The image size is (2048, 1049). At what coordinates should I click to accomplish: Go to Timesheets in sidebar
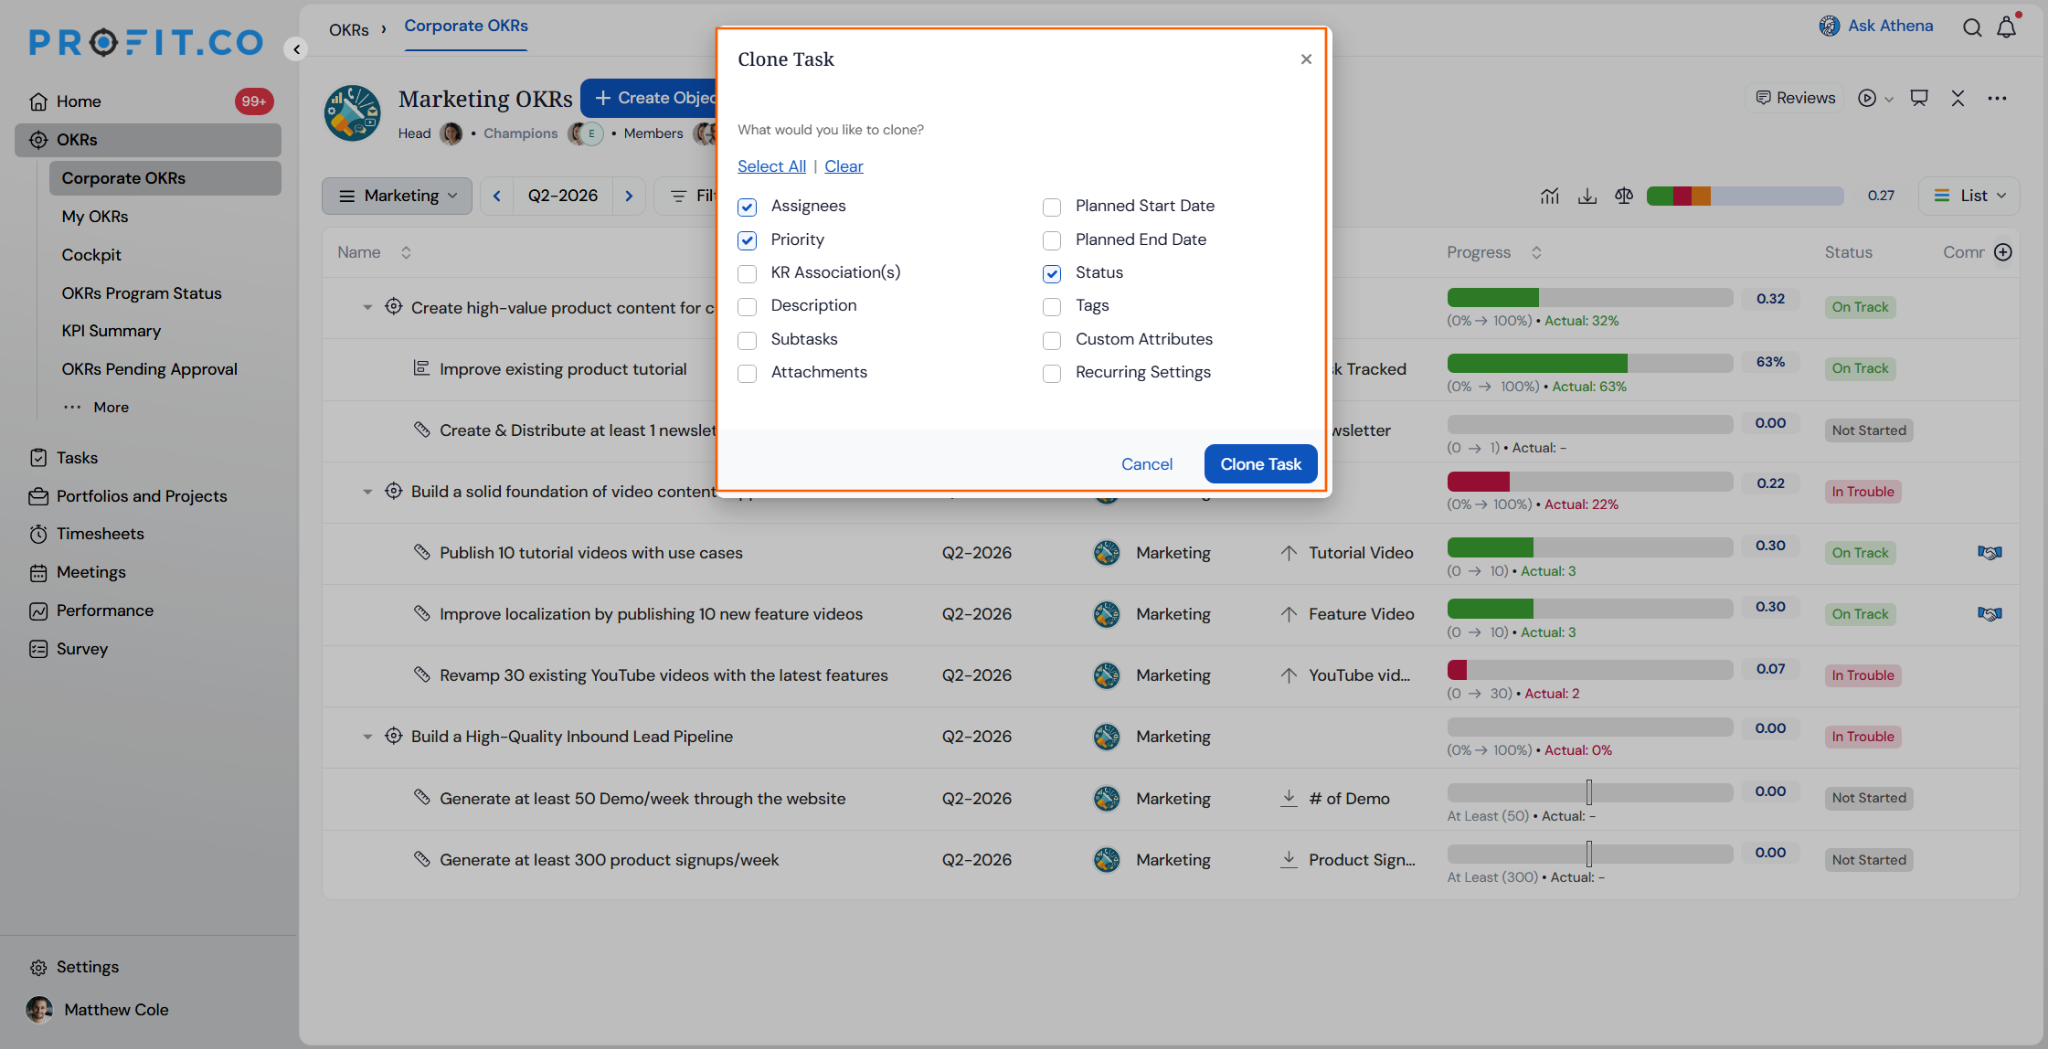100,534
